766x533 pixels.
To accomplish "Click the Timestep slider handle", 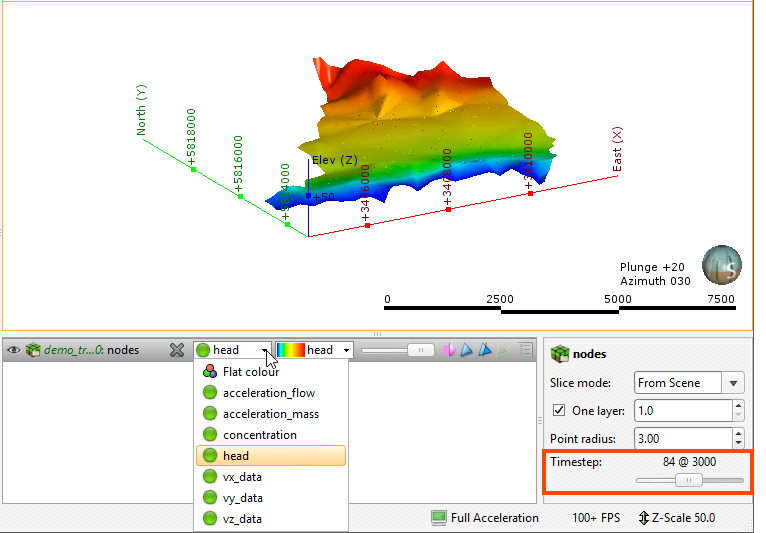I will tap(686, 480).
